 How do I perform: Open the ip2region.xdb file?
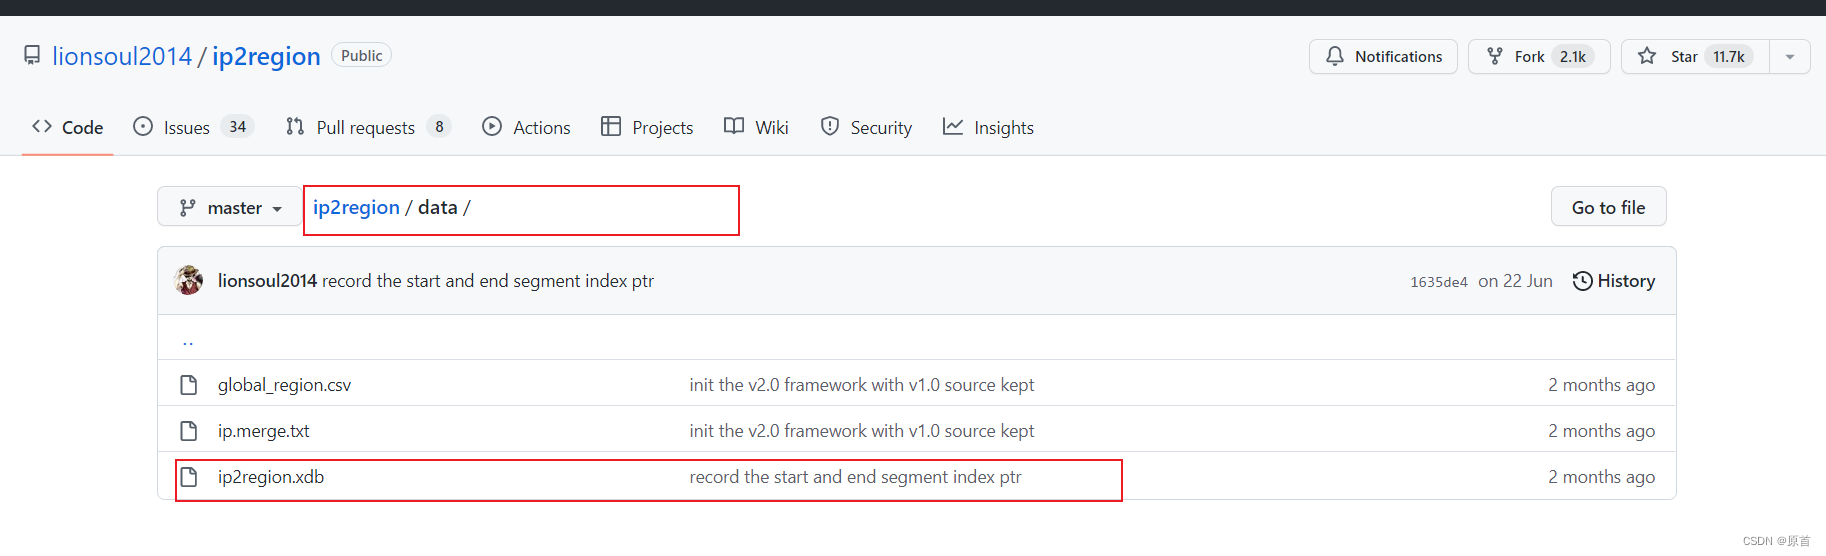(x=271, y=477)
